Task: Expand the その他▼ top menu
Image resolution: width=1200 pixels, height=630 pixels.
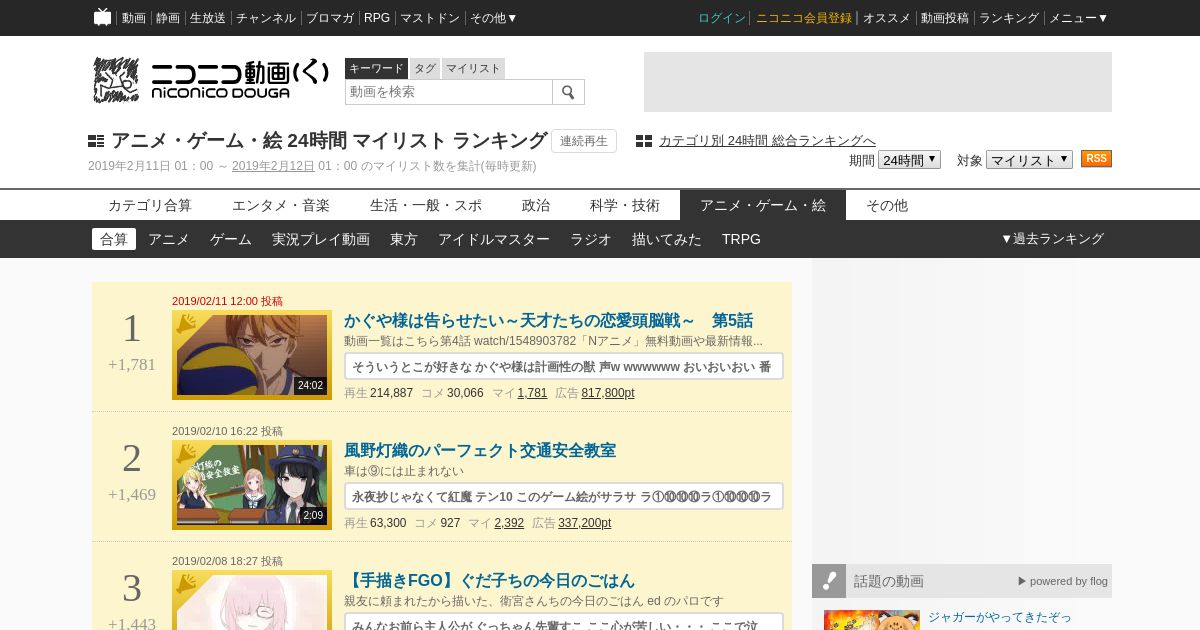Action: pyautogui.click(x=494, y=18)
